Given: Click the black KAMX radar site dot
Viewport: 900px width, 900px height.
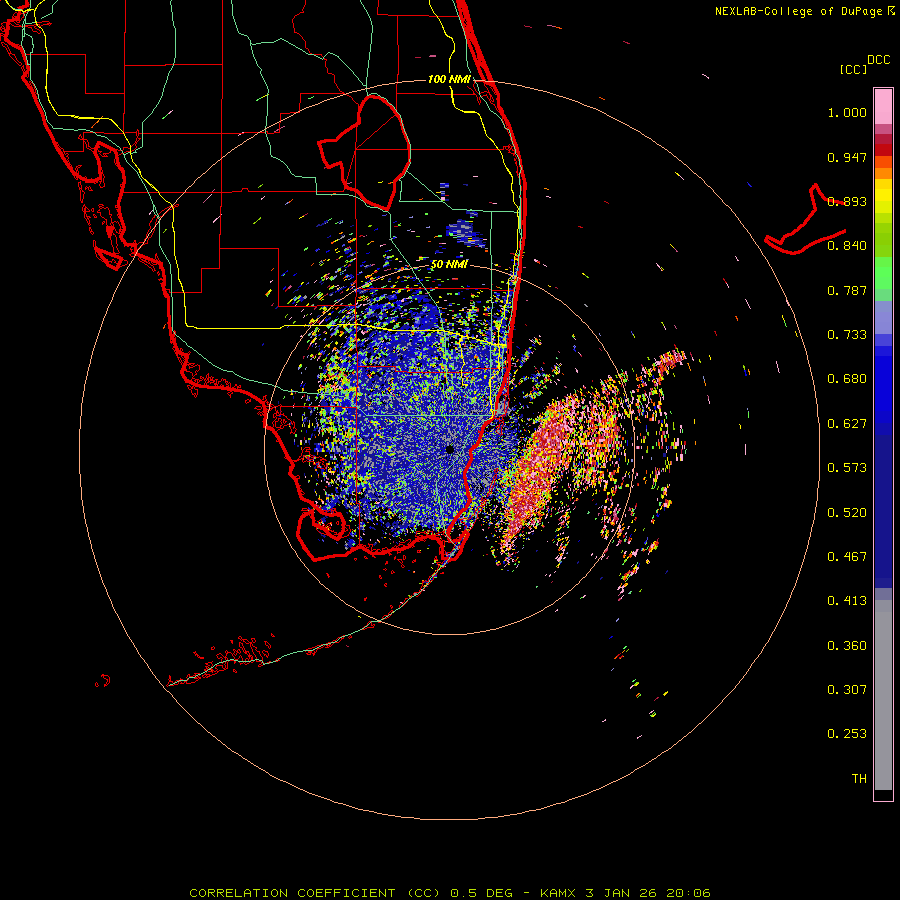Looking at the screenshot, I should pos(450,449).
